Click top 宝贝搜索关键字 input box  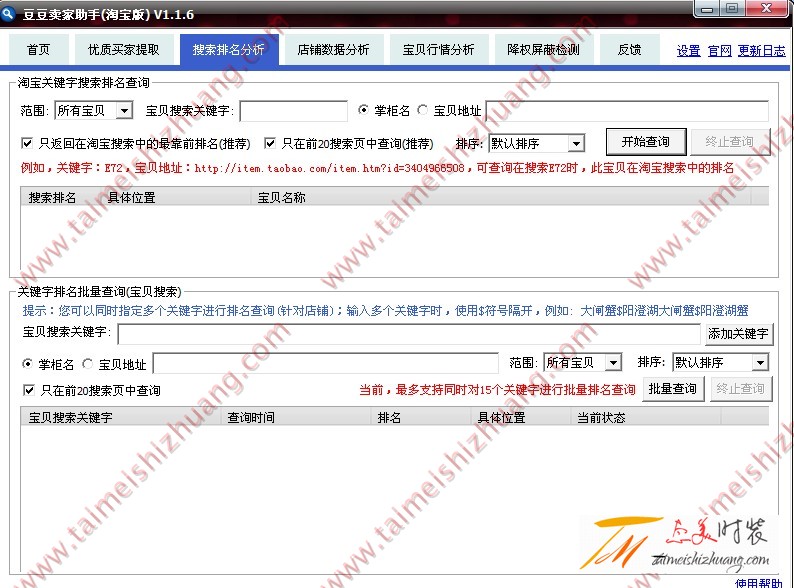[294, 111]
